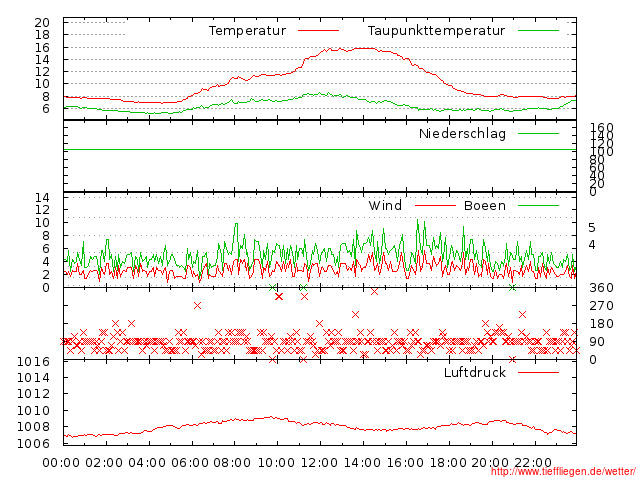Click the 02:00 time axis label

pyautogui.click(x=104, y=463)
